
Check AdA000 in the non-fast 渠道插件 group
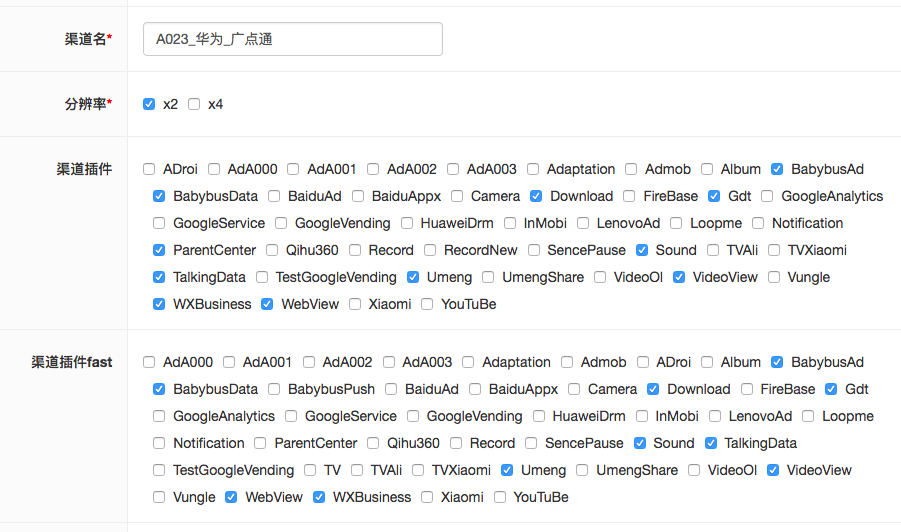click(x=214, y=169)
